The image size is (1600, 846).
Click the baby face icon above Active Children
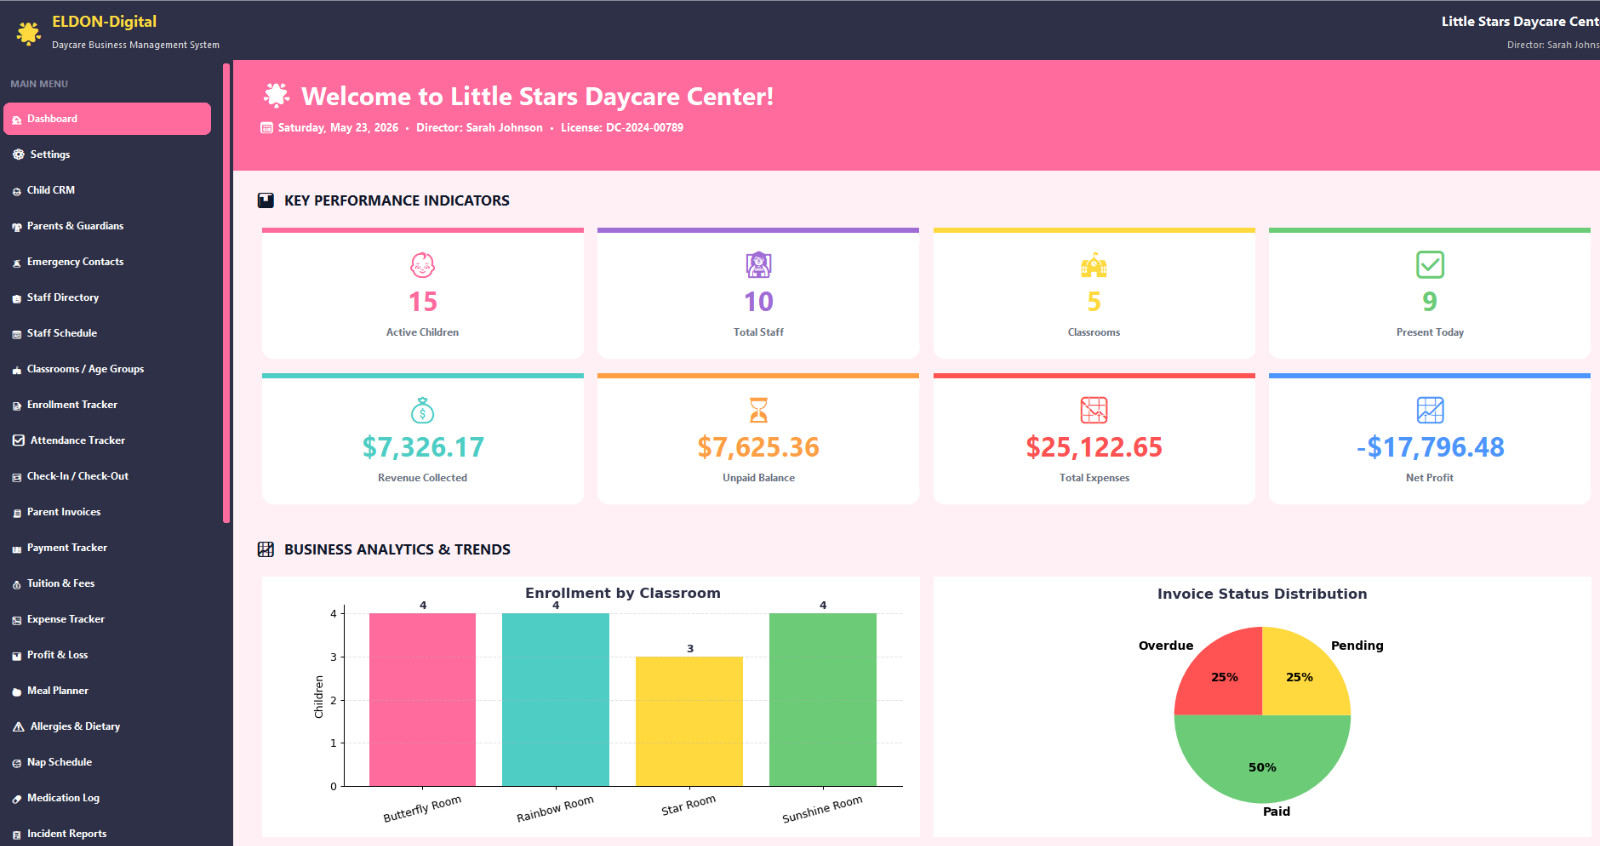coord(422,265)
